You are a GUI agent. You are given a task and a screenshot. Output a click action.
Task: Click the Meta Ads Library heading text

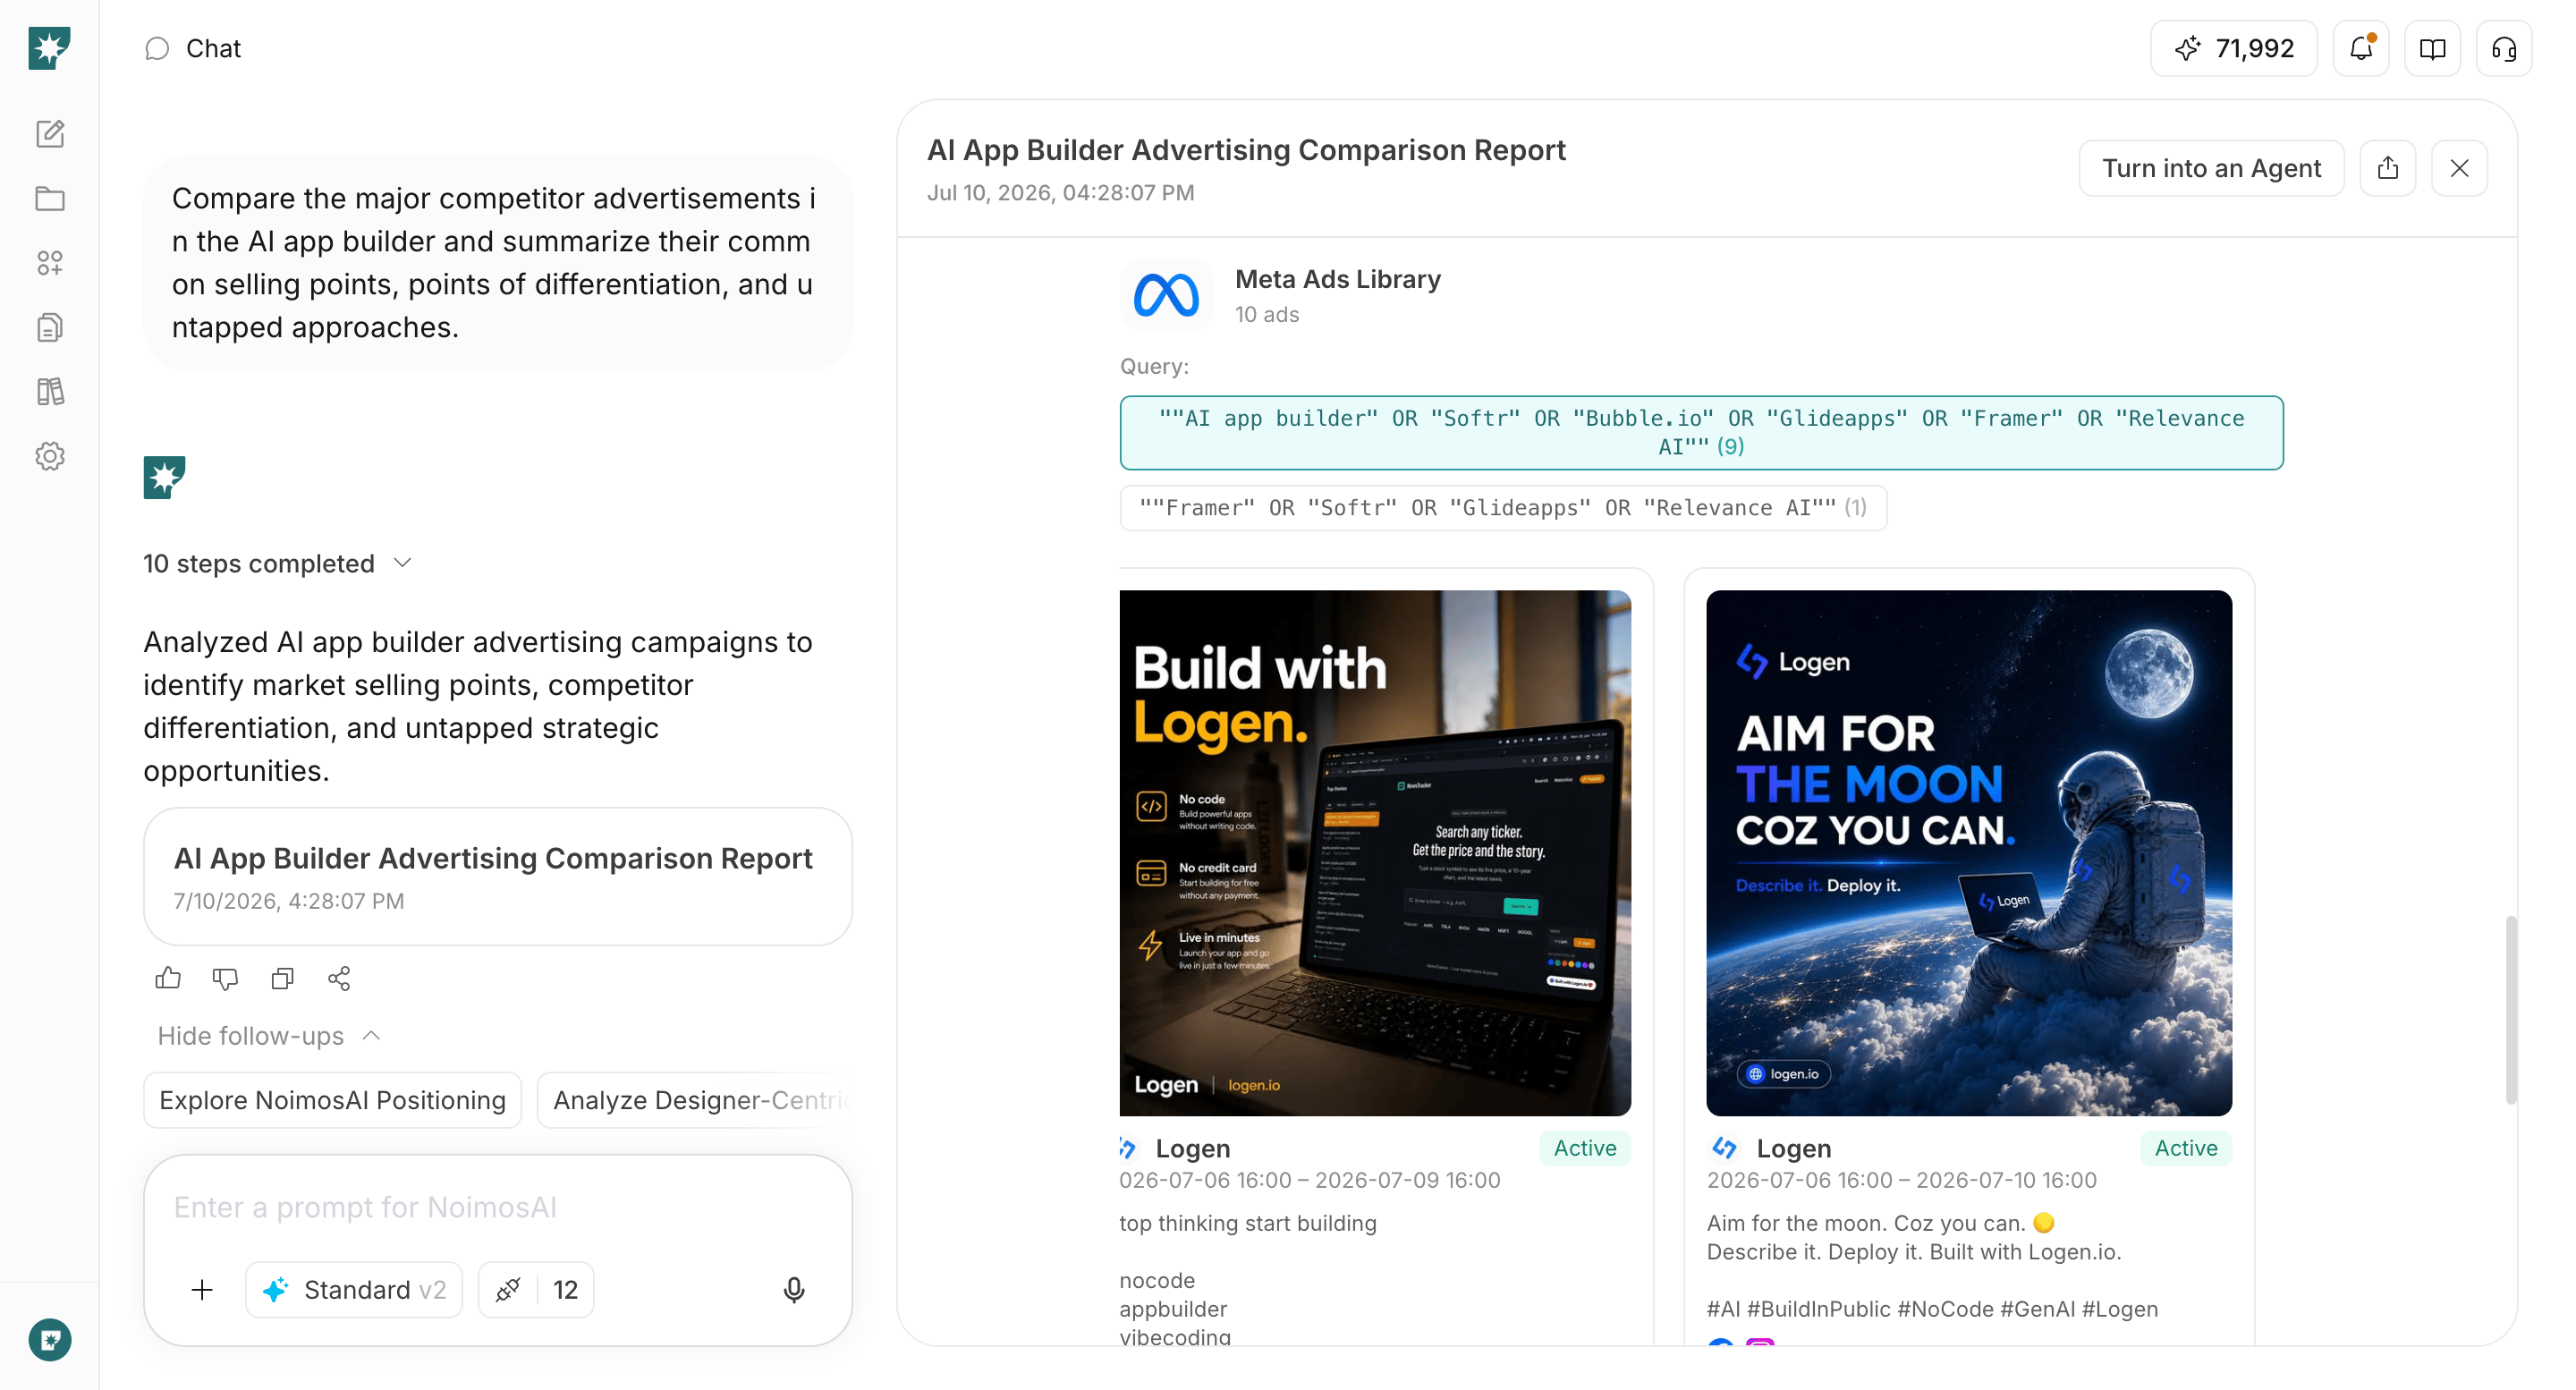(1338, 279)
